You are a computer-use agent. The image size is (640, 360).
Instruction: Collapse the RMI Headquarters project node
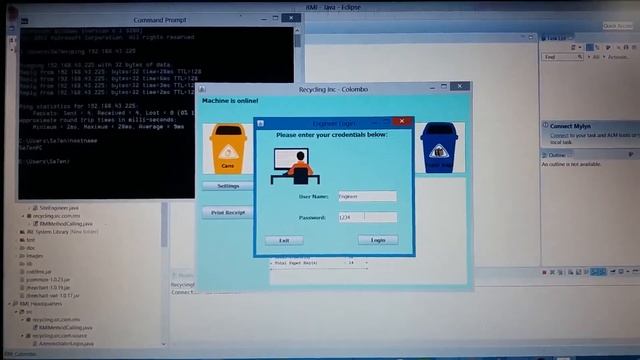[x=10, y=304]
